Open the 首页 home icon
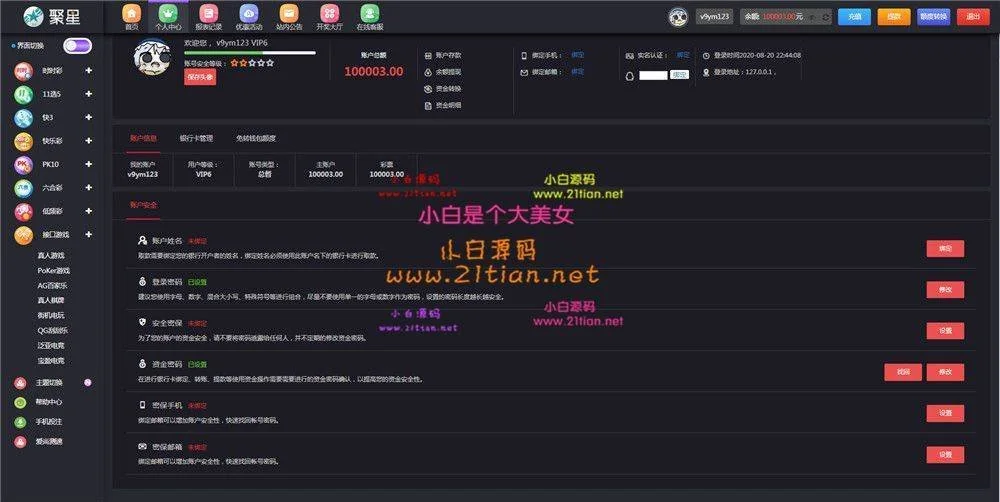The width and height of the screenshot is (1000, 502). [132, 14]
